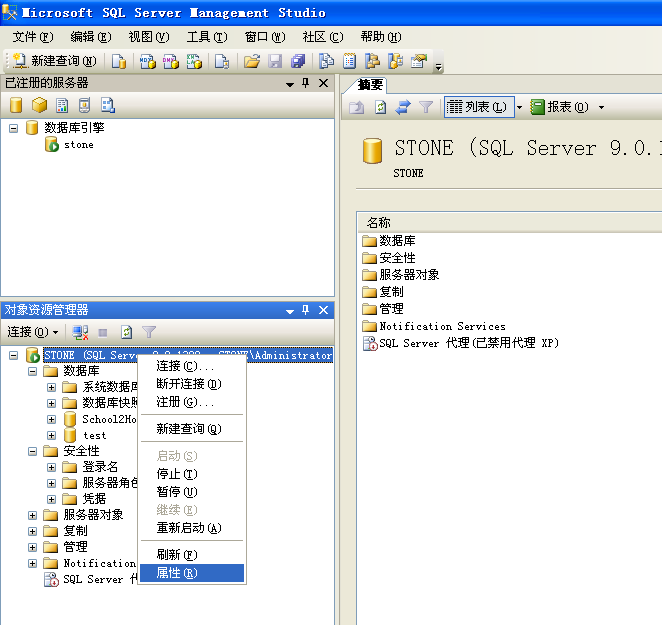
Task: Click the Analysis Services DMX Query icon
Action: (171, 61)
